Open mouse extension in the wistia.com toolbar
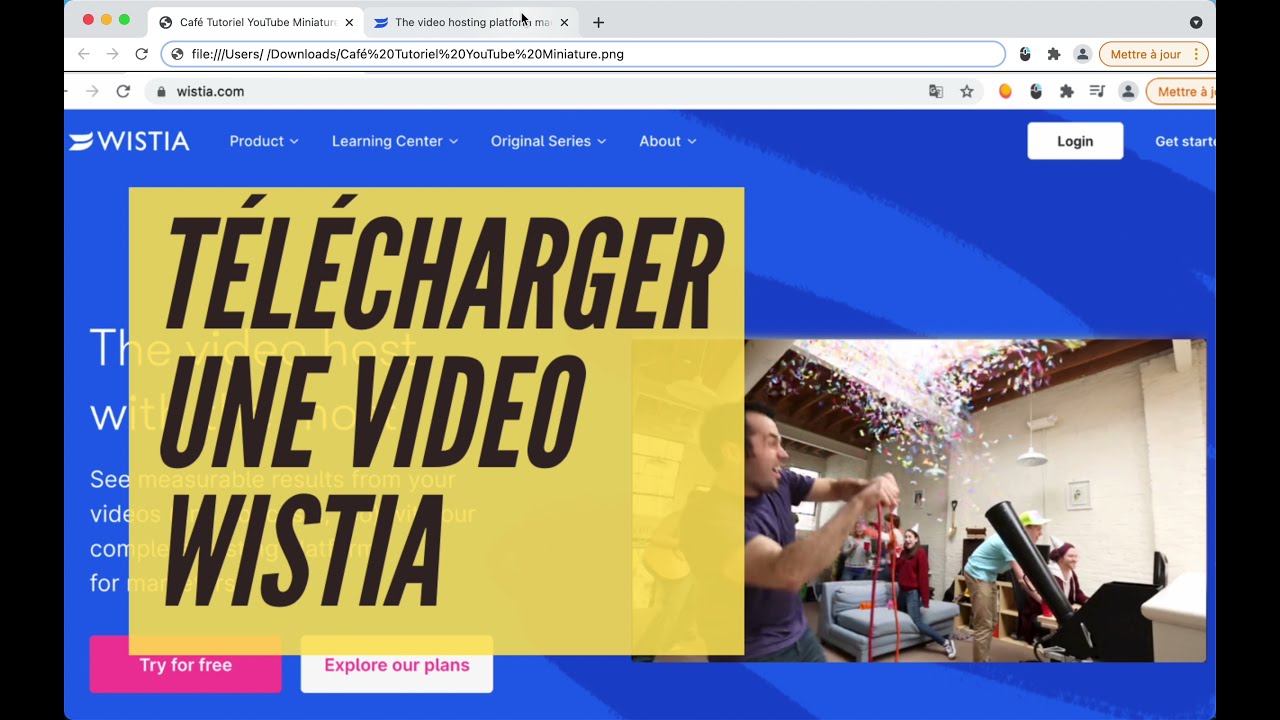This screenshot has height=720, width=1280. (1036, 91)
